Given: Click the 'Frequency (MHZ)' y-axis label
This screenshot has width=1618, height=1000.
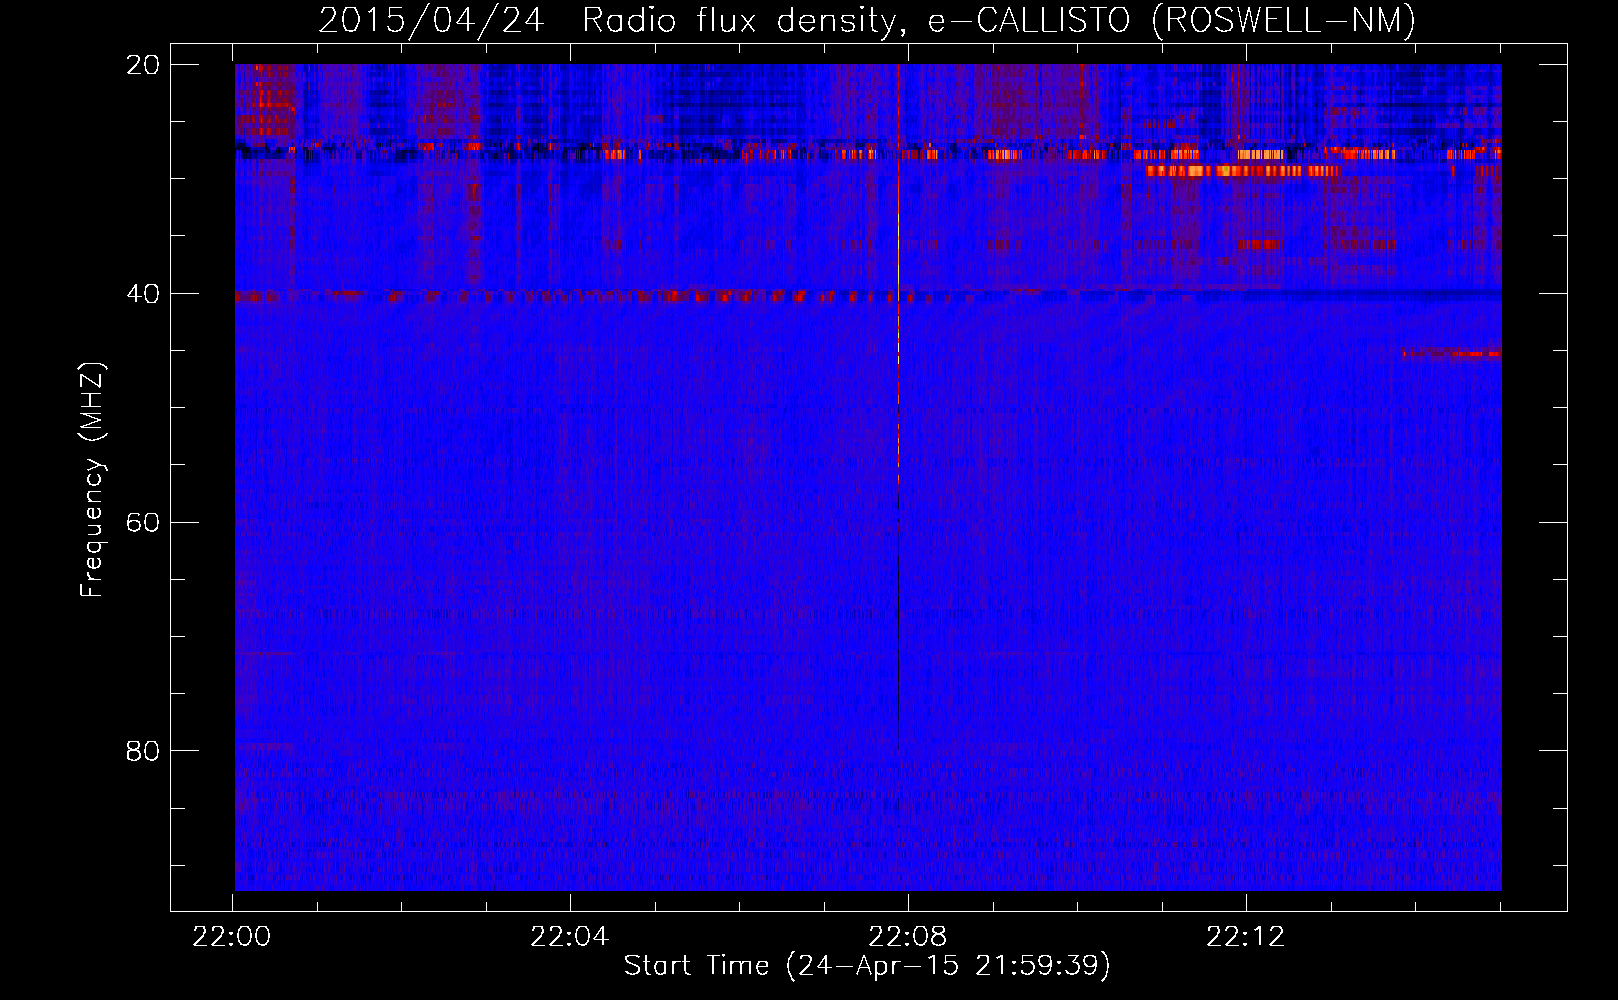Looking at the screenshot, I should [x=92, y=480].
